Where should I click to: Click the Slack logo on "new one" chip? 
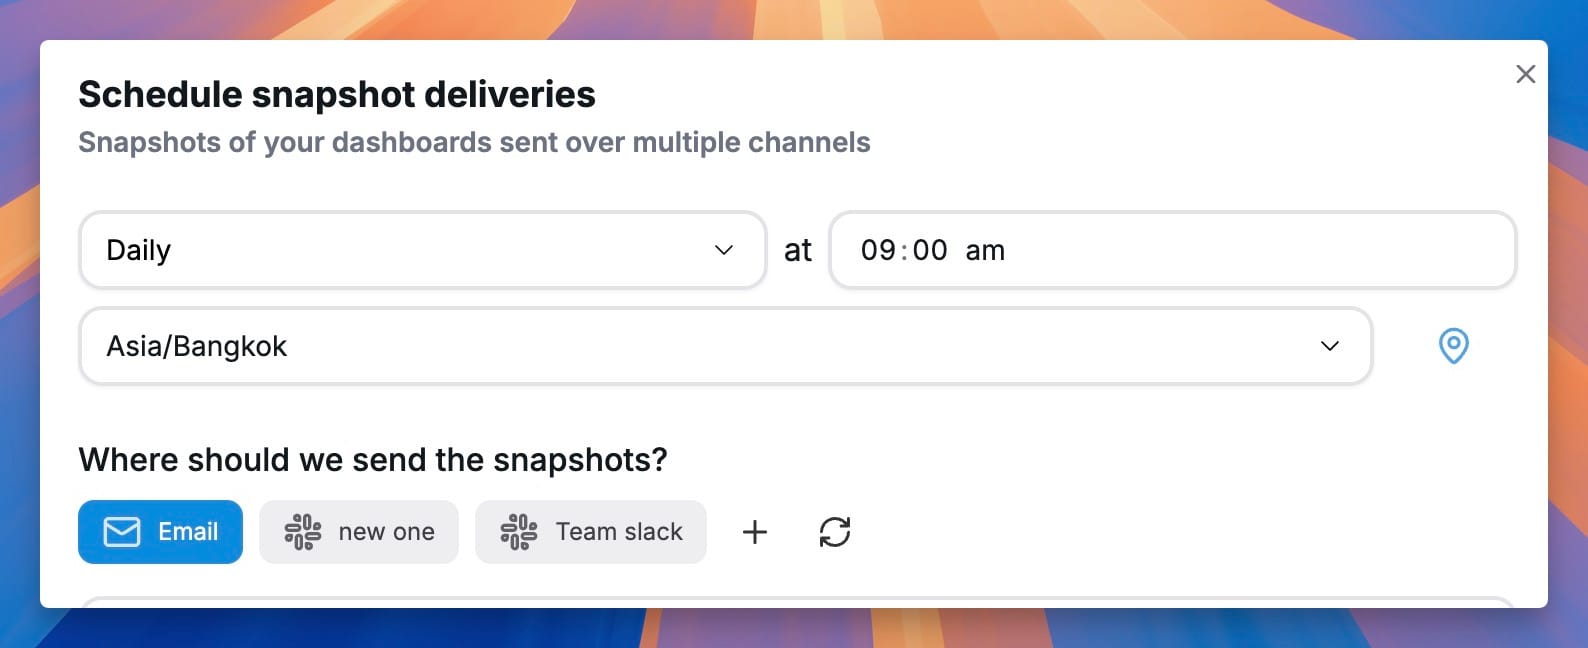(303, 532)
